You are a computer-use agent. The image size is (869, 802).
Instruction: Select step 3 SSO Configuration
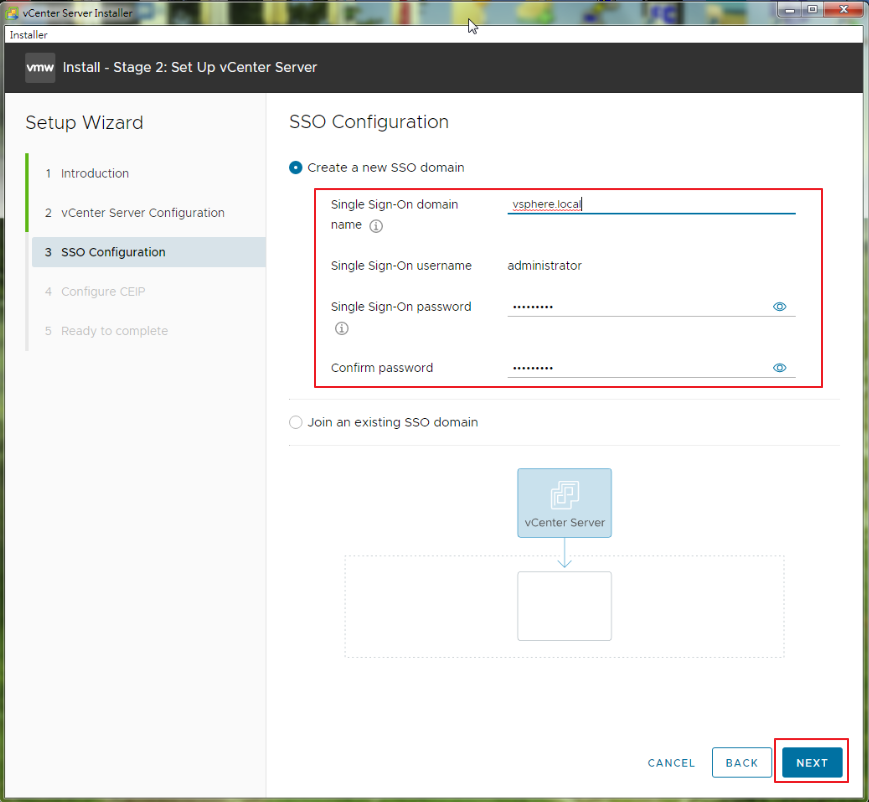(x=149, y=252)
